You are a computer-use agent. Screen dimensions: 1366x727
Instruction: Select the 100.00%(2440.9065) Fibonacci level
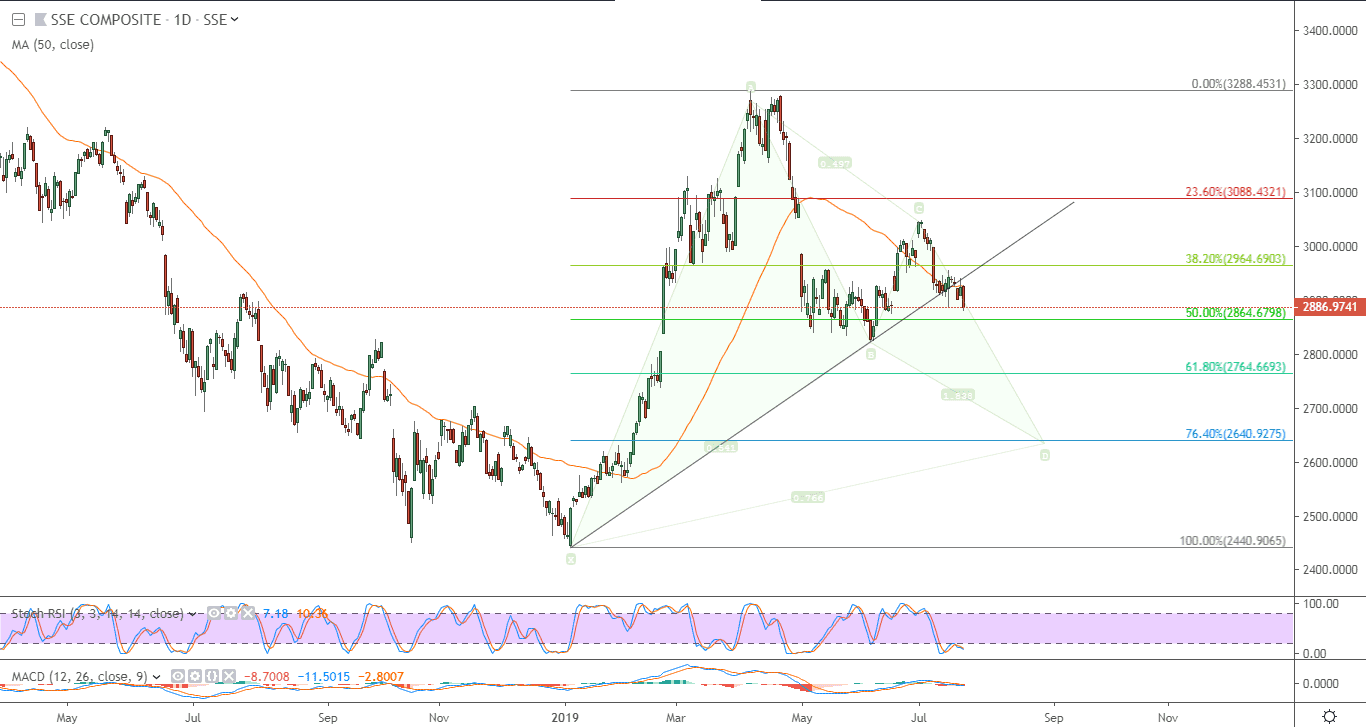coord(1232,541)
